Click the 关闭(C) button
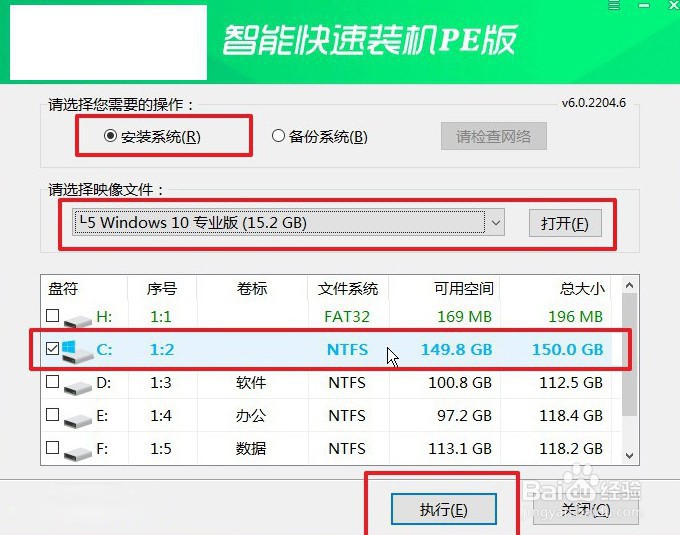Screen dimensions: 680x535 click(585, 509)
